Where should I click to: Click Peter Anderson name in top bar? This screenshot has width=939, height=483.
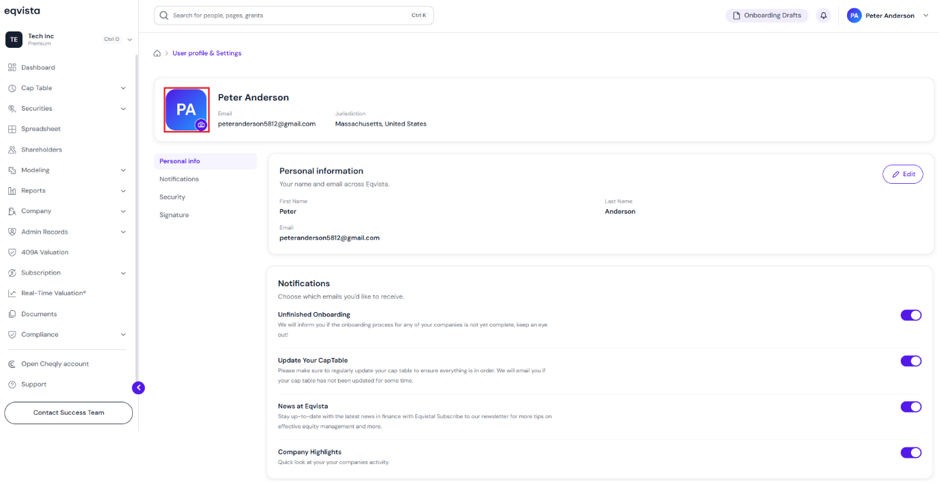coord(890,16)
